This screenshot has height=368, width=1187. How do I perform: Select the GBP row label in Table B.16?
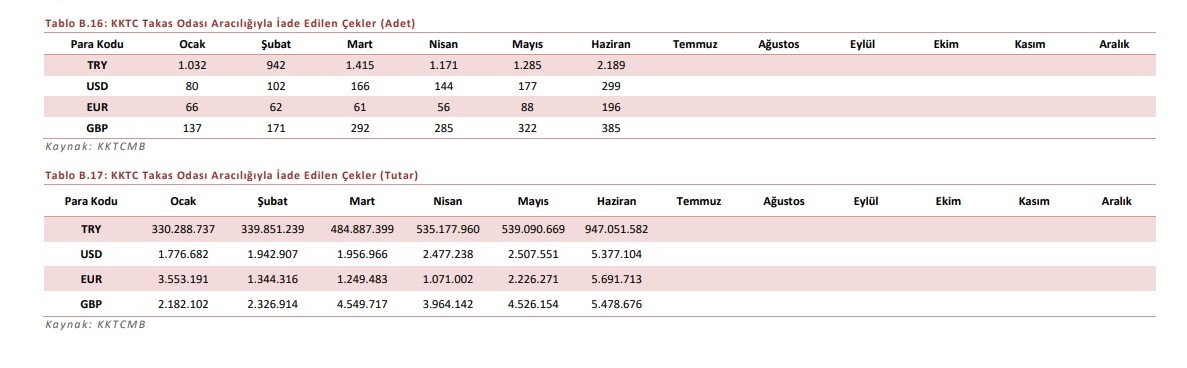coord(97,129)
